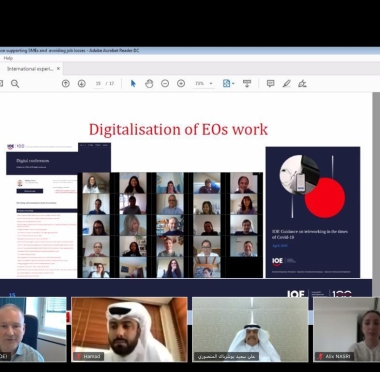Zoom in with the plus icon
Screen dimensions: 380x372
[x=181, y=83]
